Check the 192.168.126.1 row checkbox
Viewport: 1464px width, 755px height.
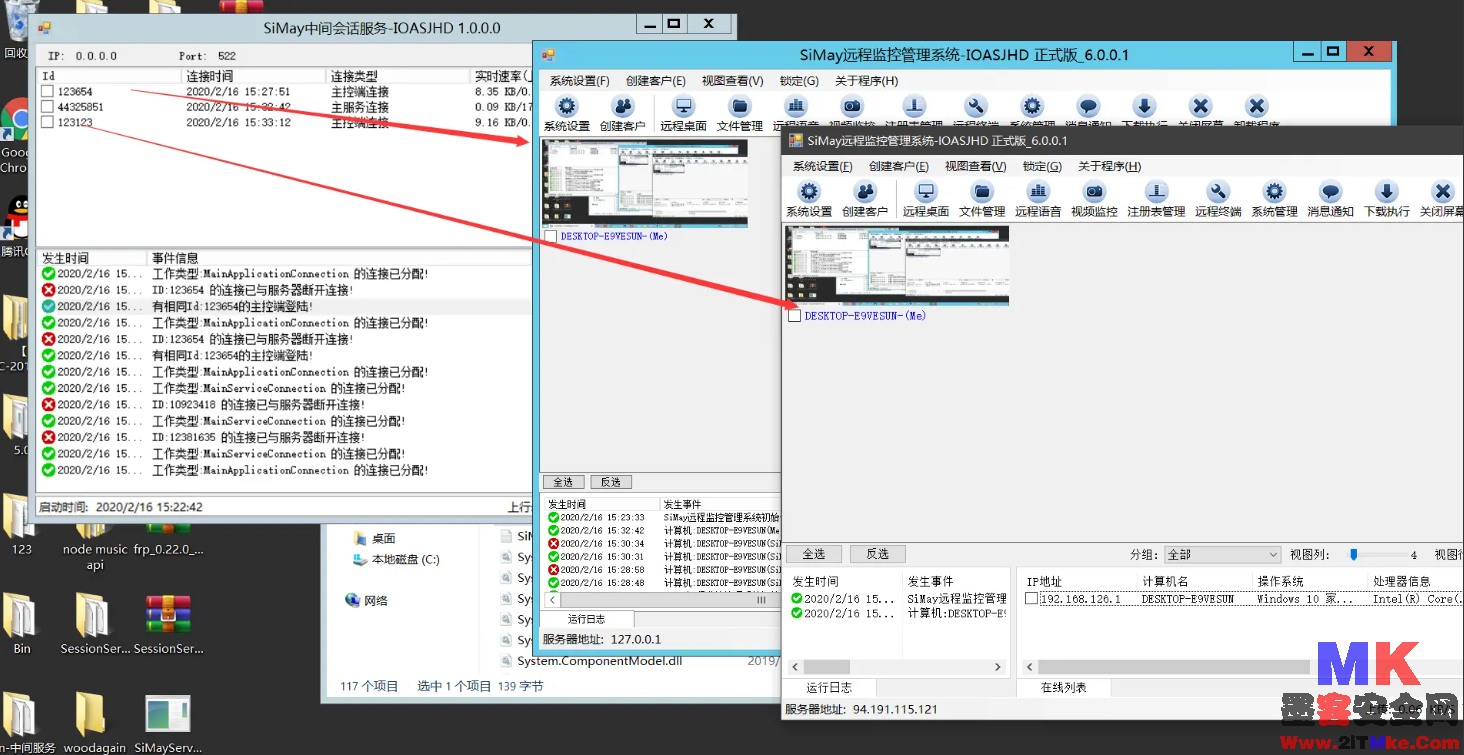(x=1031, y=599)
